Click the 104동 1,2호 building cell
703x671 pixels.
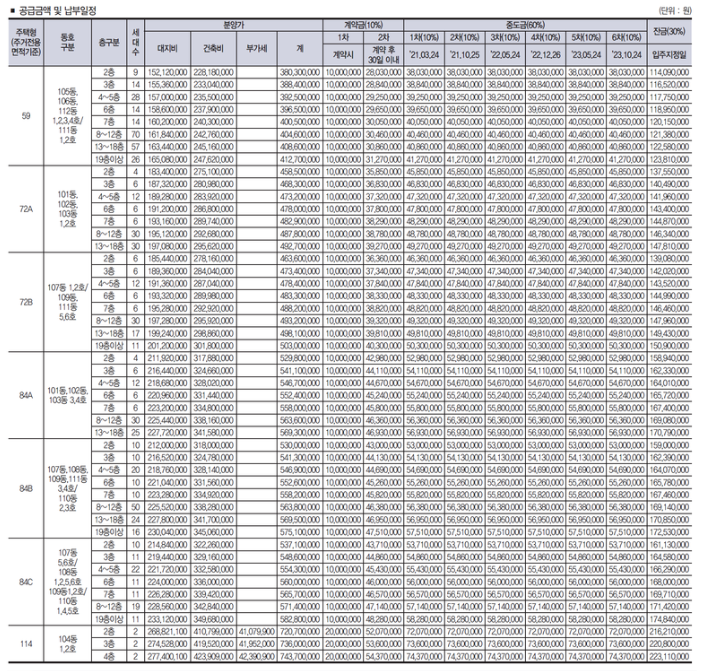68,644
